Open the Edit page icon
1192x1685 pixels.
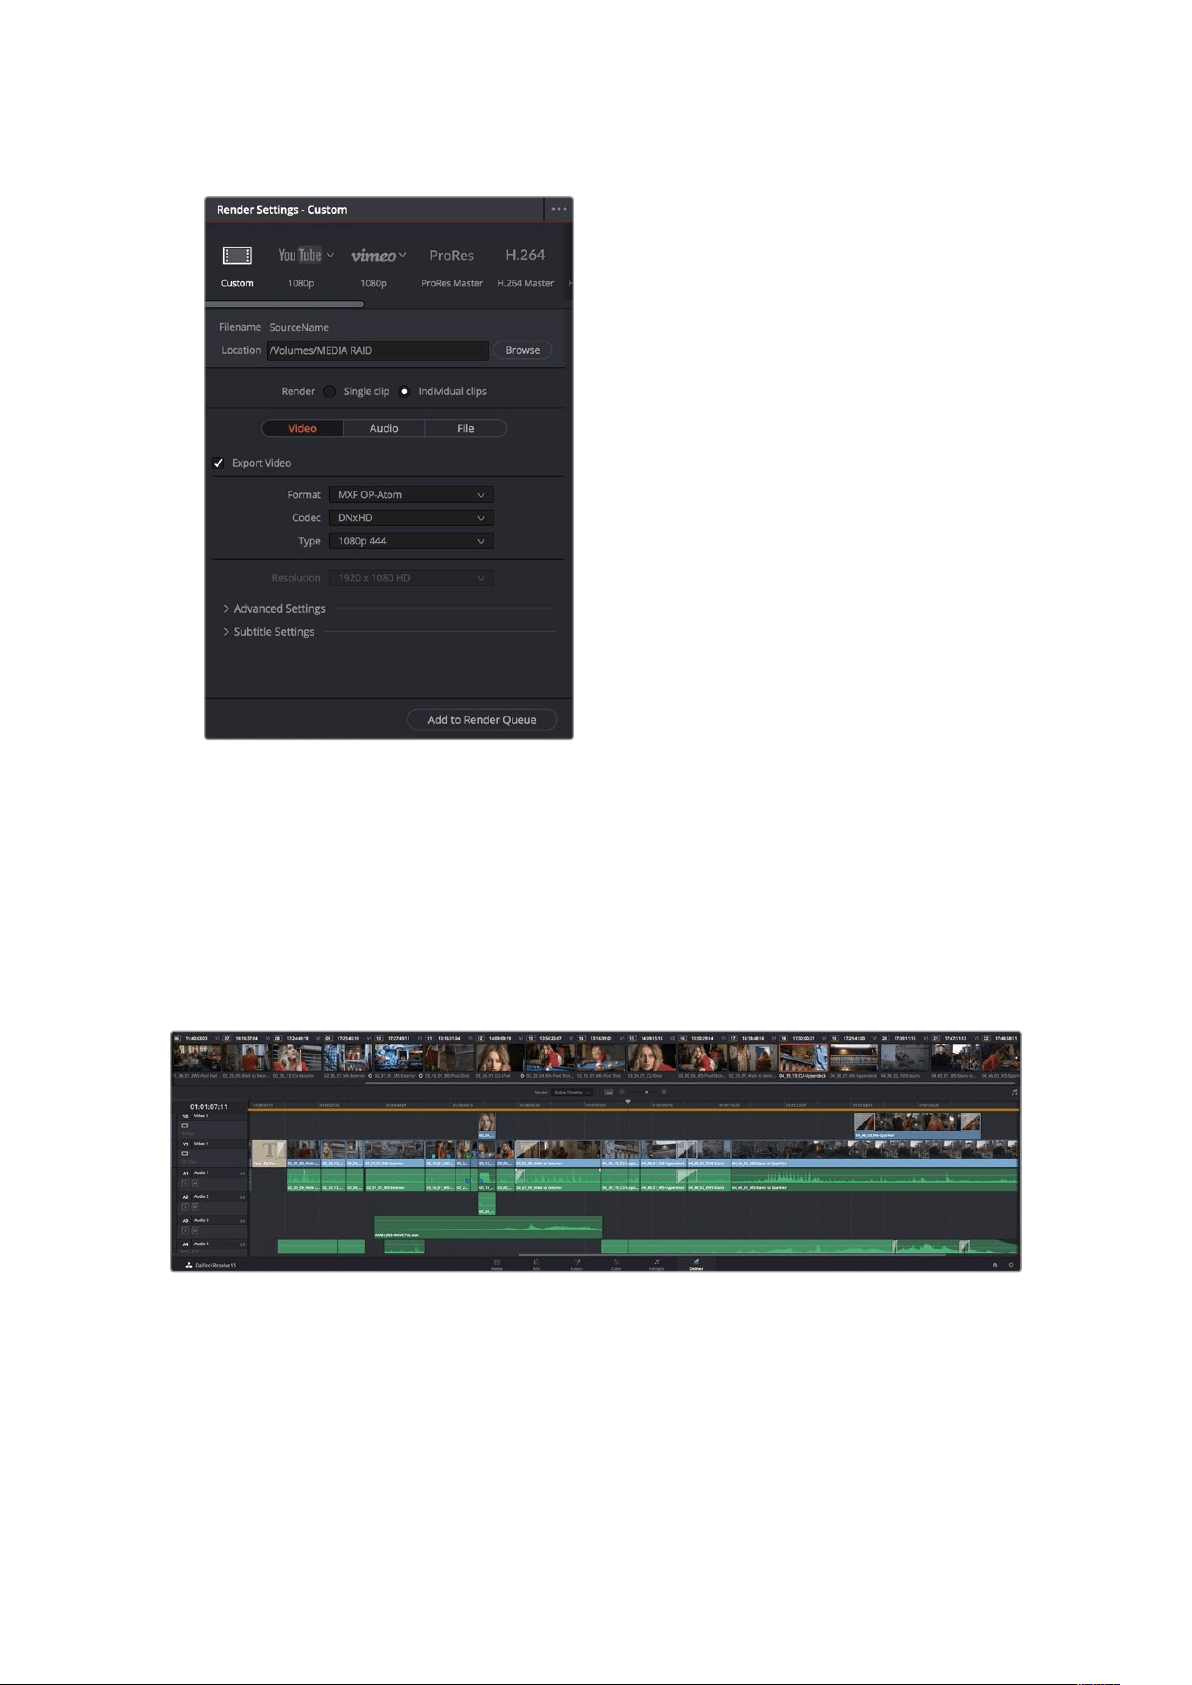536,1264
